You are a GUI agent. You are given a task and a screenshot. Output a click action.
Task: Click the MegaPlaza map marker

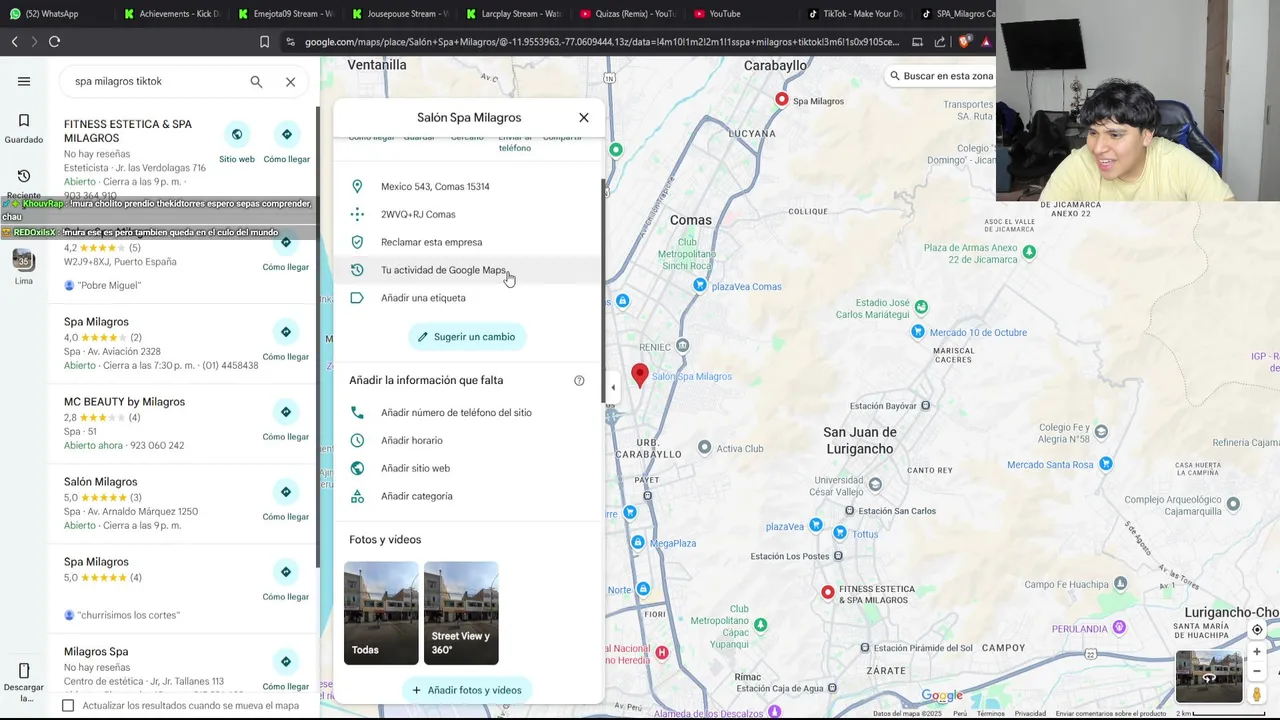637,543
